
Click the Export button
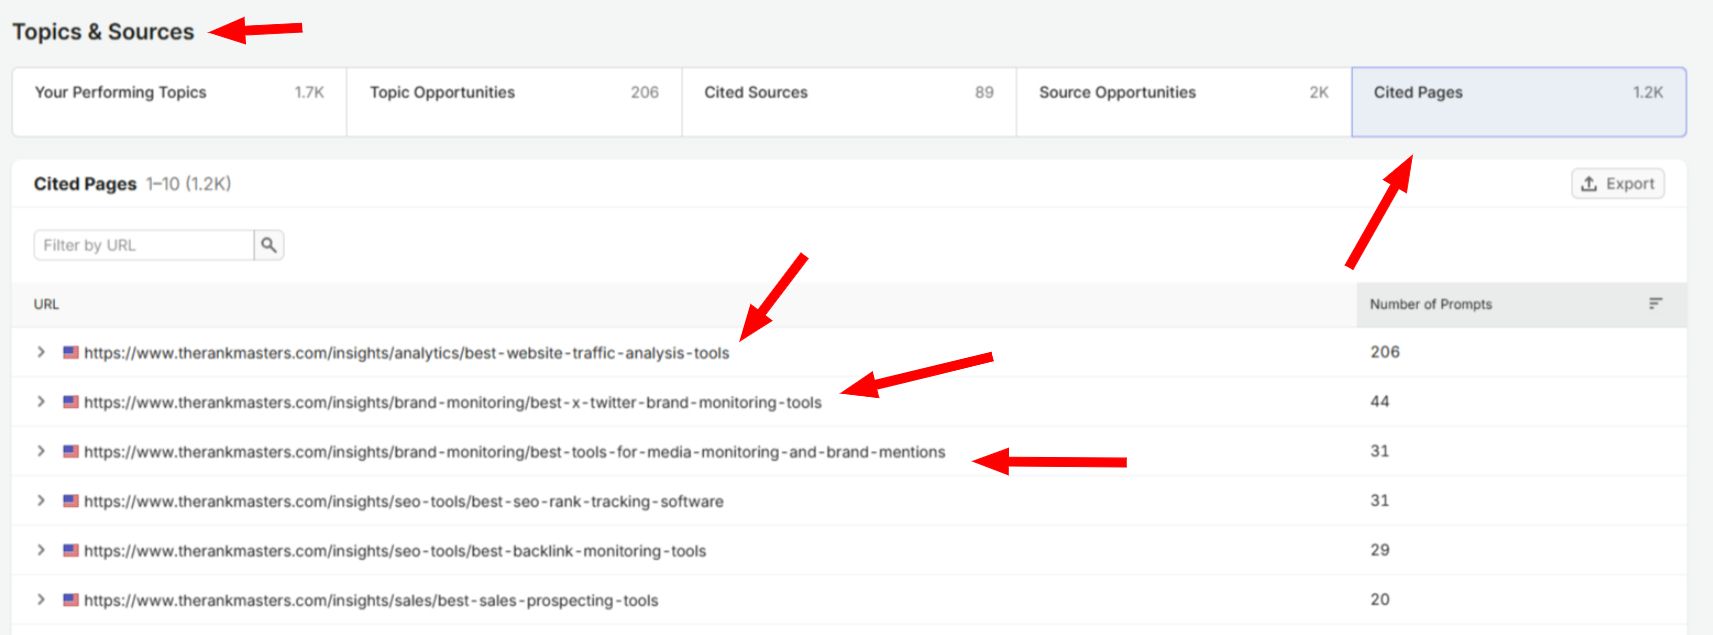point(1618,184)
